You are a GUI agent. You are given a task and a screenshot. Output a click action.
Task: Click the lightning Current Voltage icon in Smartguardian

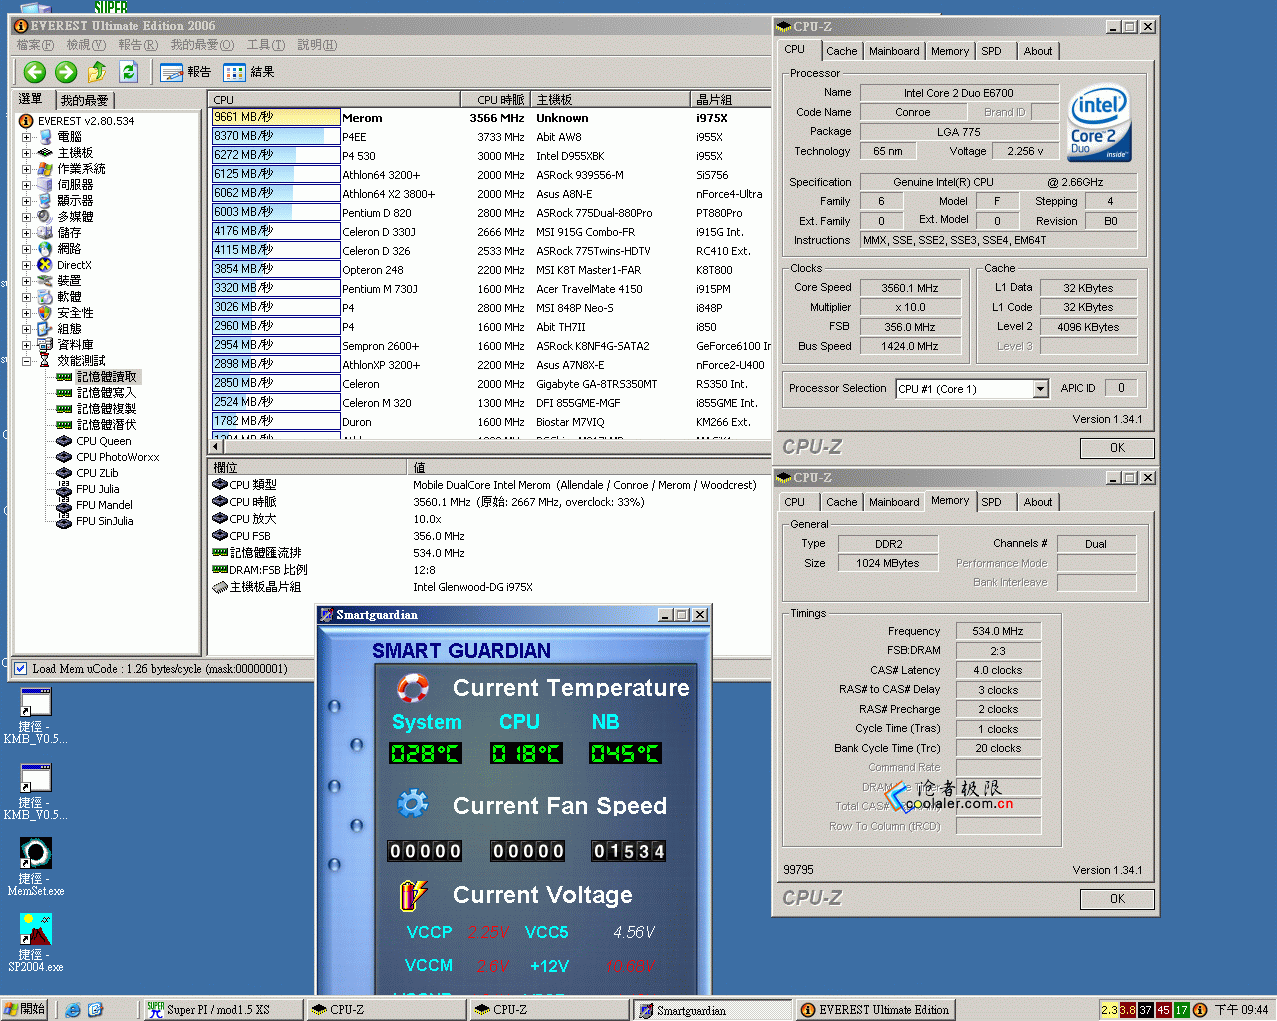413,895
